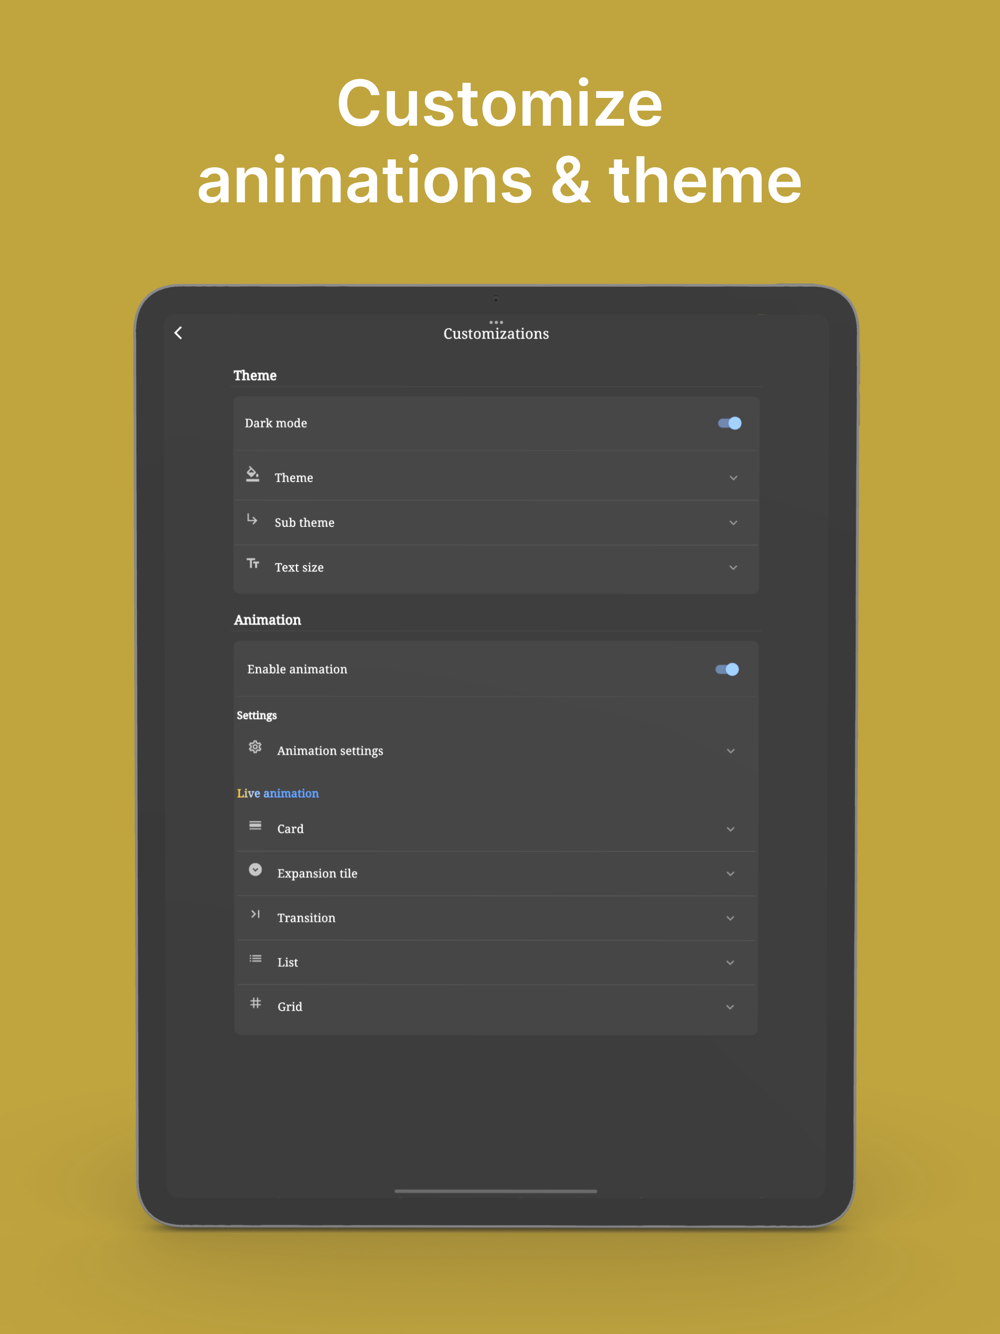Expand the Theme chevron
This screenshot has height=1334, width=1000.
(733, 478)
